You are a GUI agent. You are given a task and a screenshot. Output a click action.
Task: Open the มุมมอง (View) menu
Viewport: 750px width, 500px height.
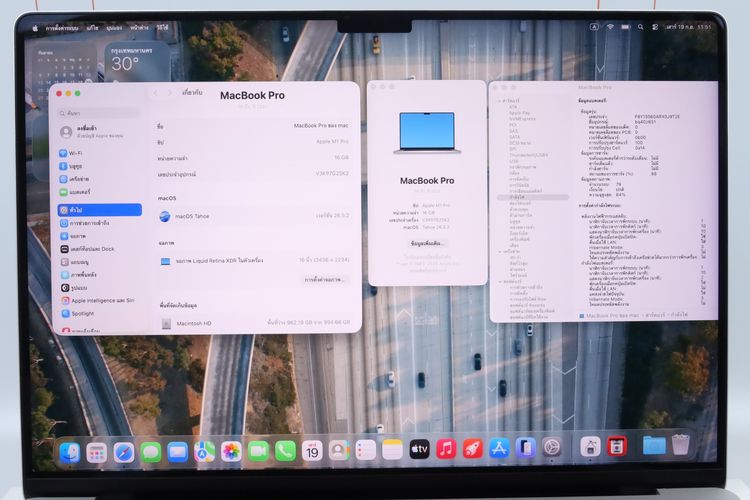pos(114,28)
